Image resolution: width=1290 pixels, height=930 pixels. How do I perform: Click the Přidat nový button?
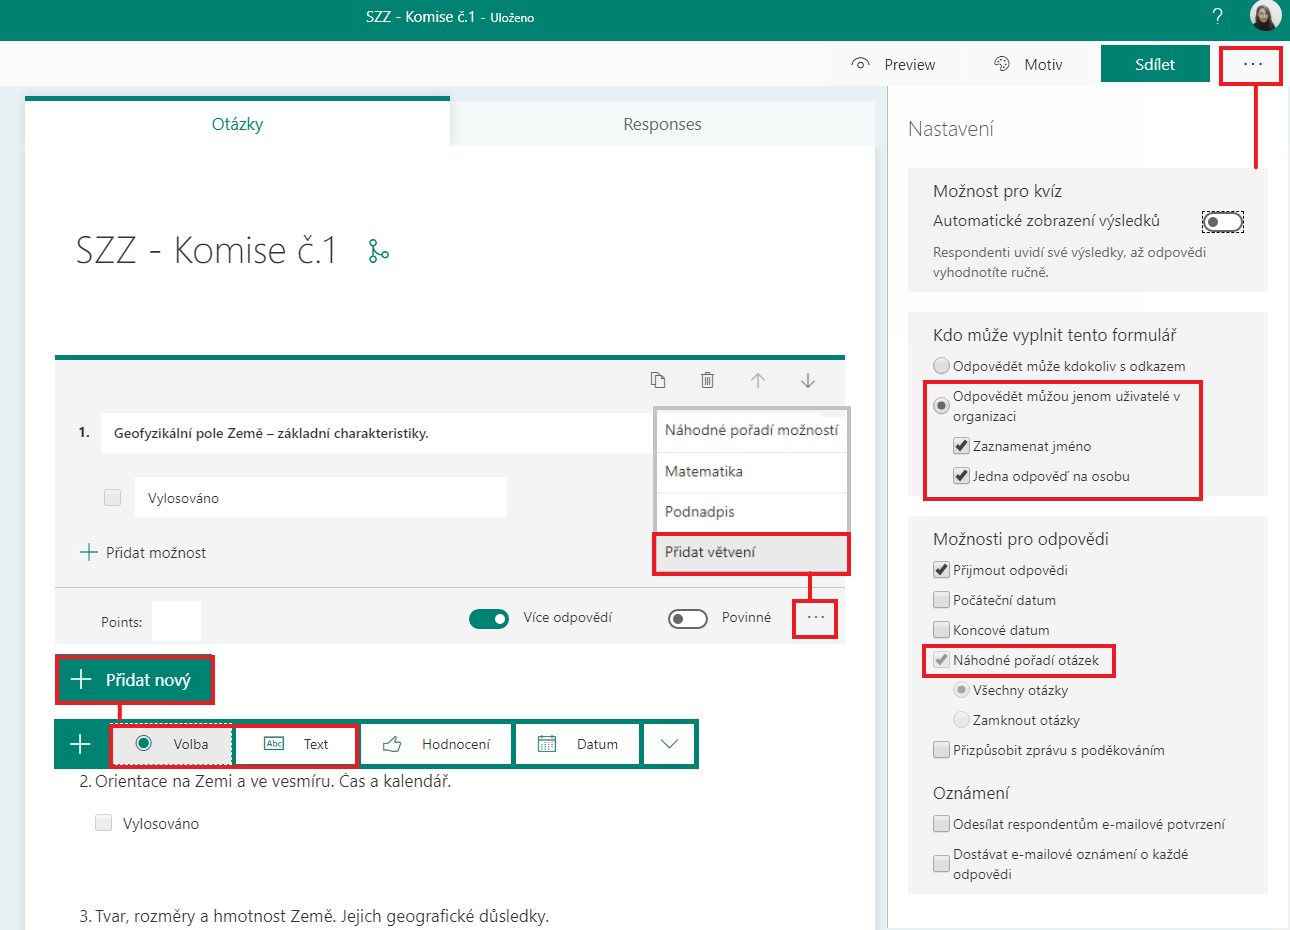pos(134,680)
